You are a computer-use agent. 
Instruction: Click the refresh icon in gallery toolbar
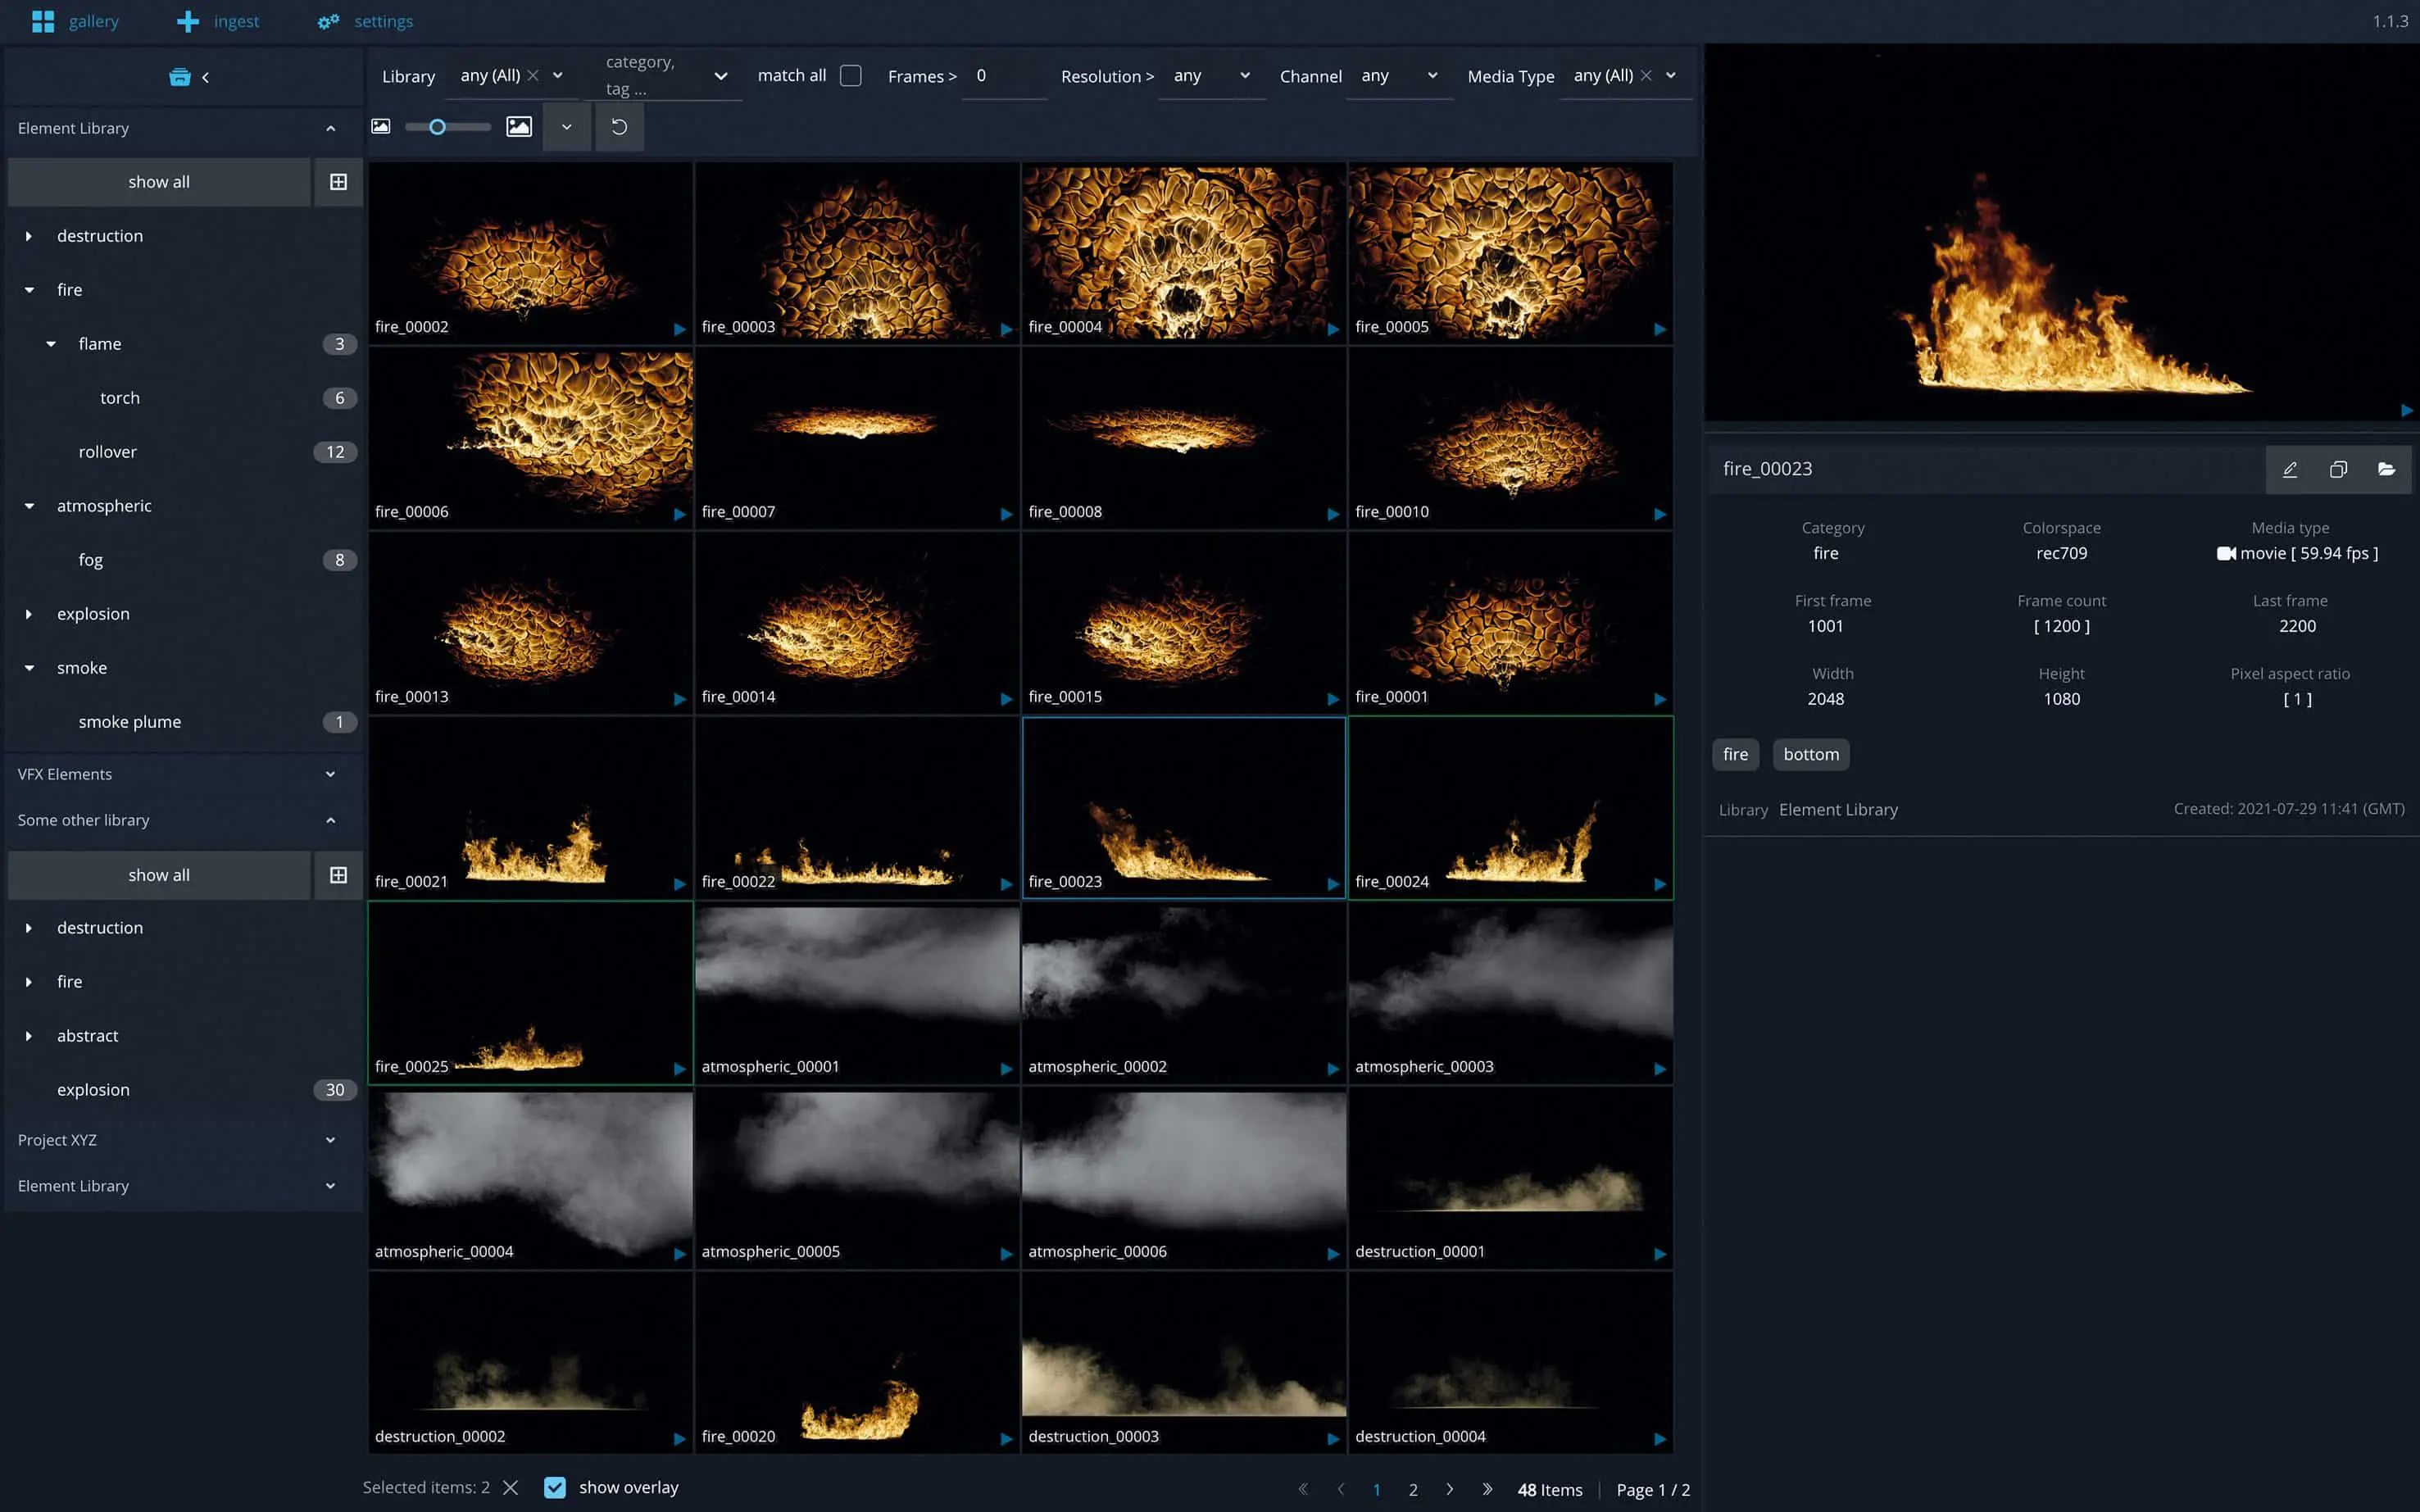coord(619,127)
